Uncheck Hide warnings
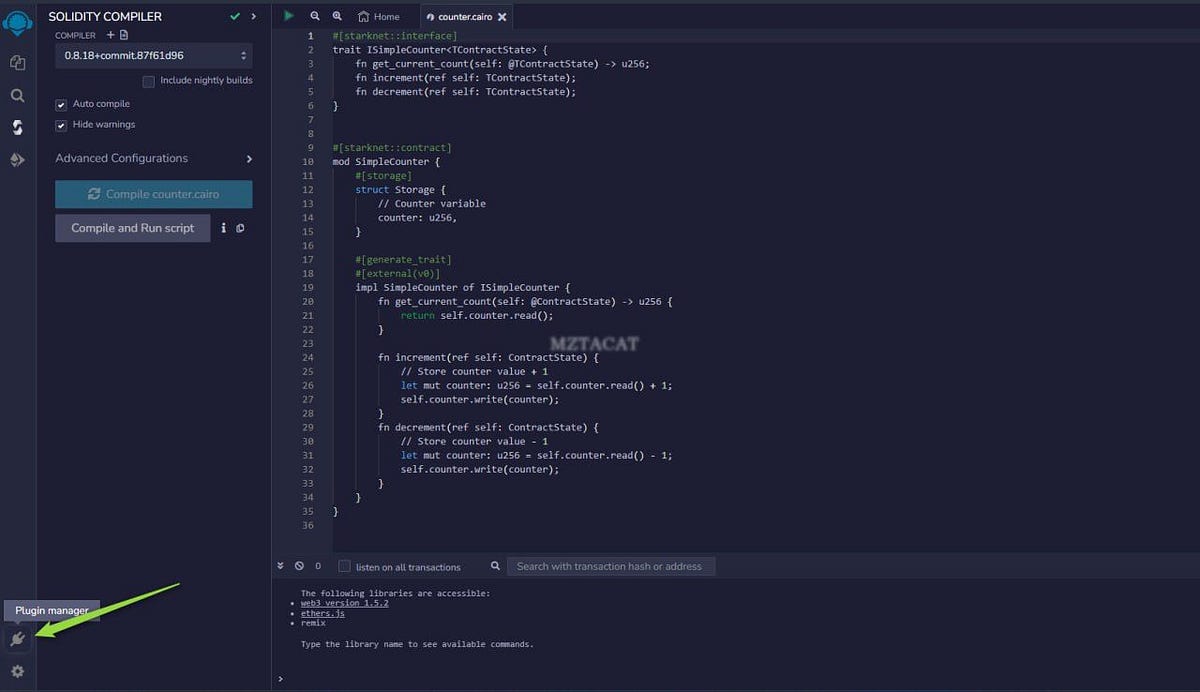The width and height of the screenshot is (1200, 692). click(61, 125)
